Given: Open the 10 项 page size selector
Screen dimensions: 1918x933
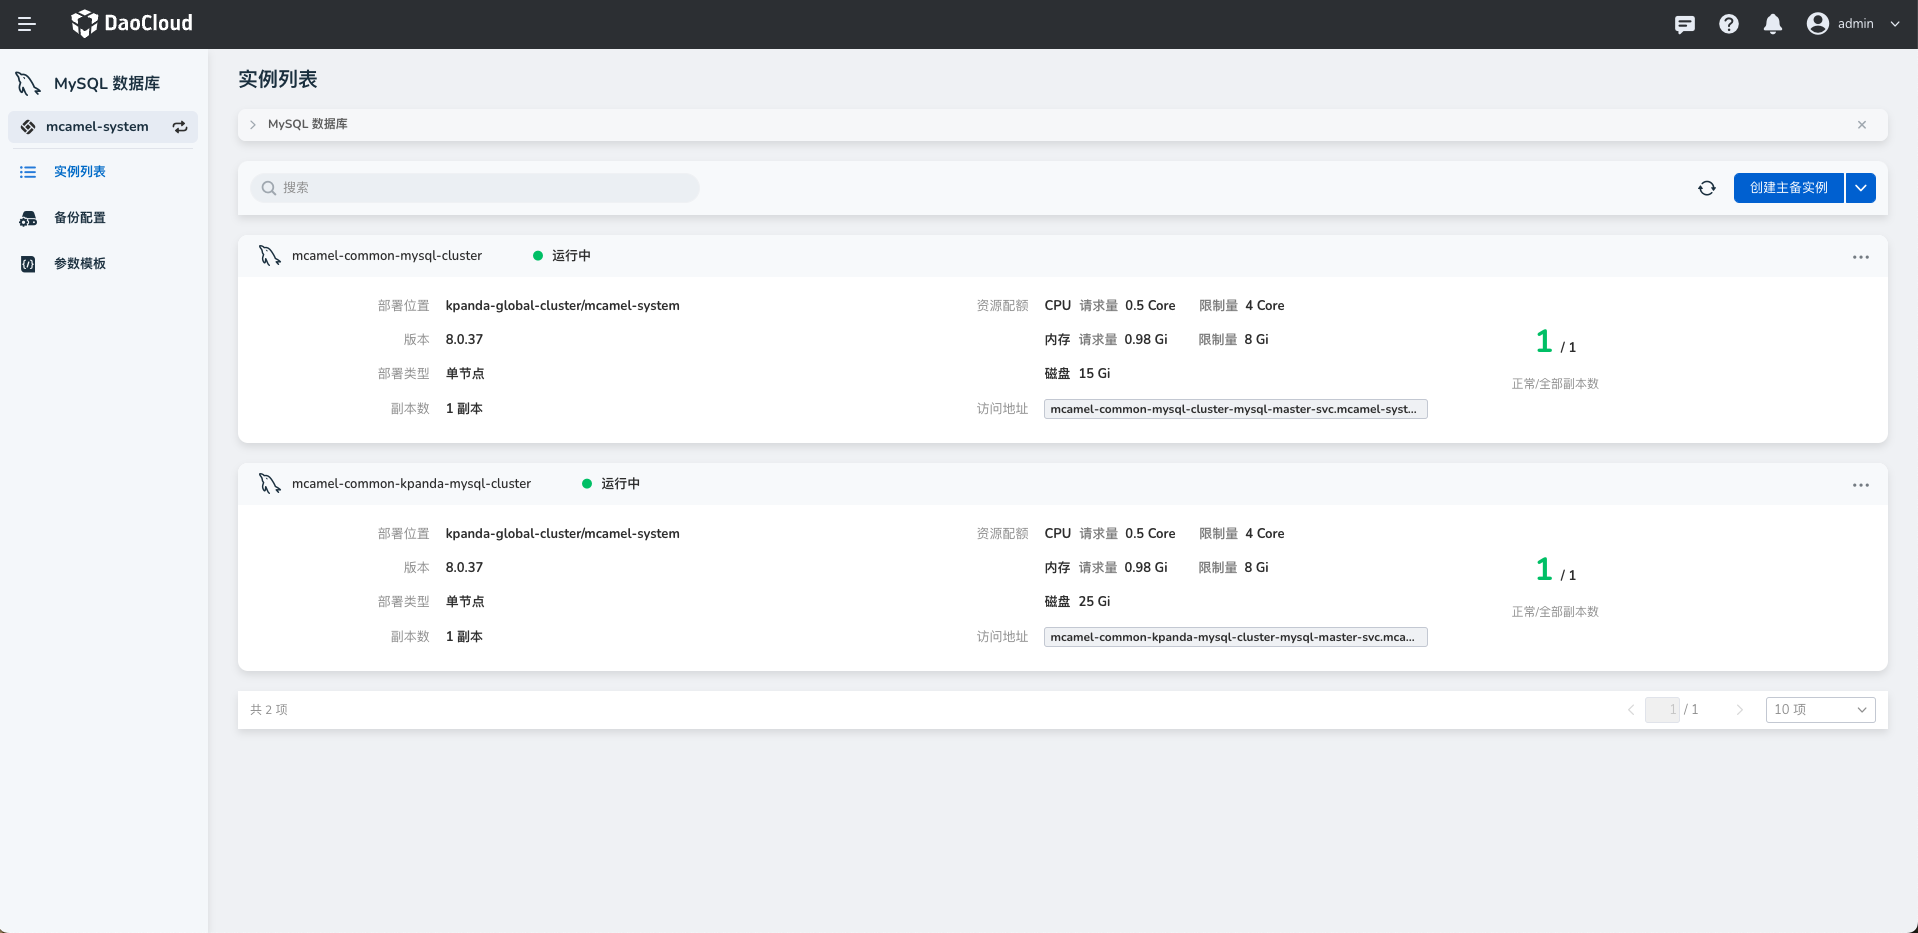Looking at the screenshot, I should (x=1820, y=710).
